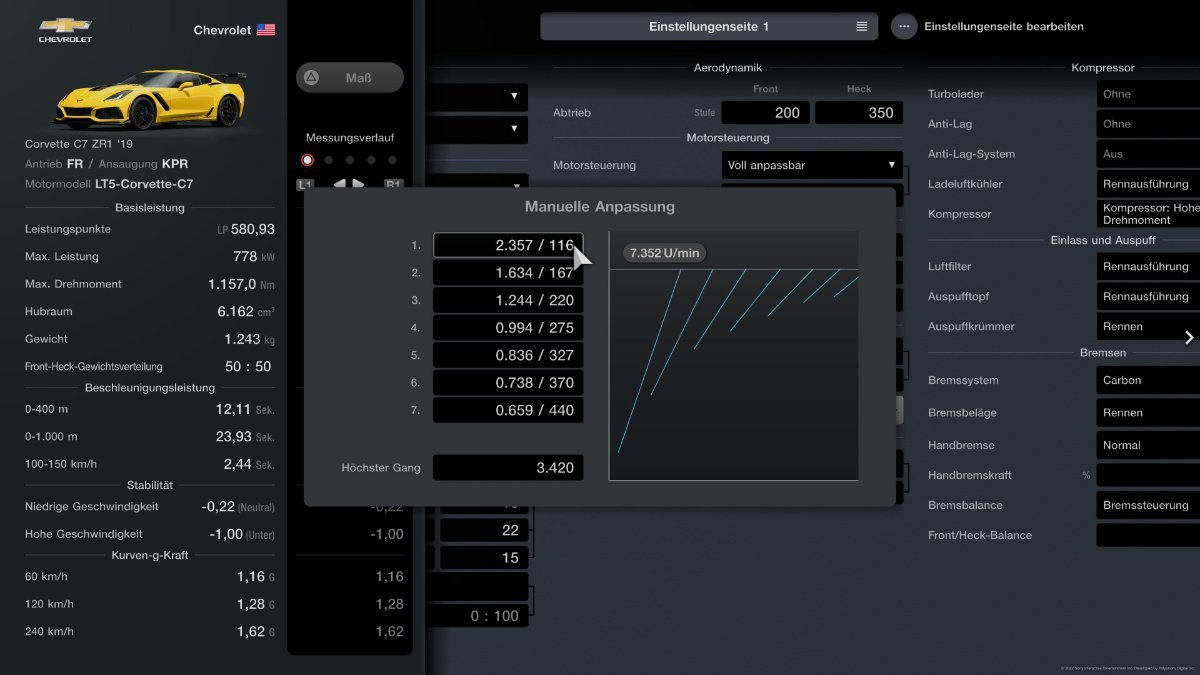The image size is (1200, 675).
Task: Select the 3rd gear field 1.244 / 220
Action: [x=508, y=300]
